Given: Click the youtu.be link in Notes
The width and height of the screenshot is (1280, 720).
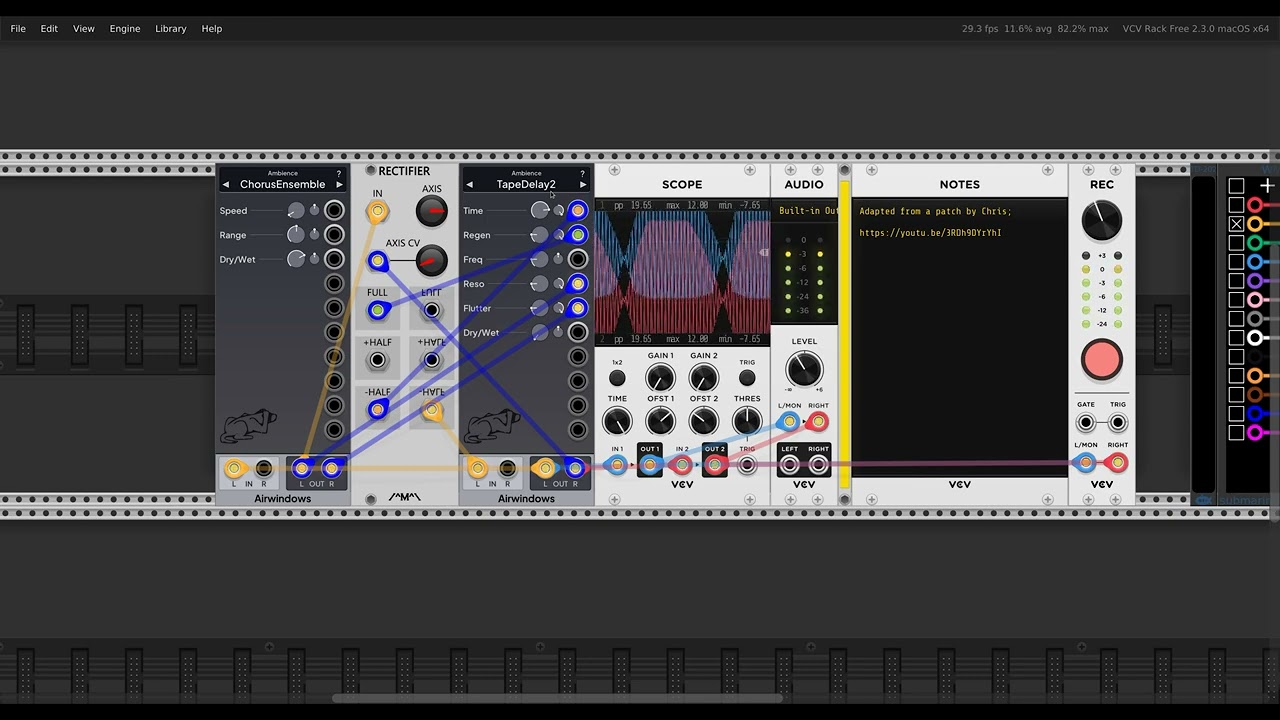Looking at the screenshot, I should click(x=930, y=233).
